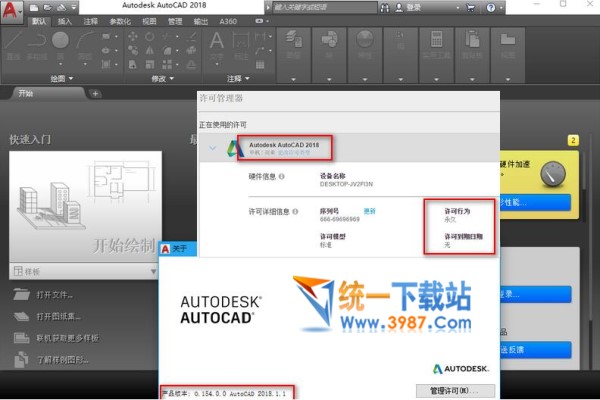Select the Circle tool in the Draw panel
The height and width of the screenshot is (400, 600).
click(60, 42)
